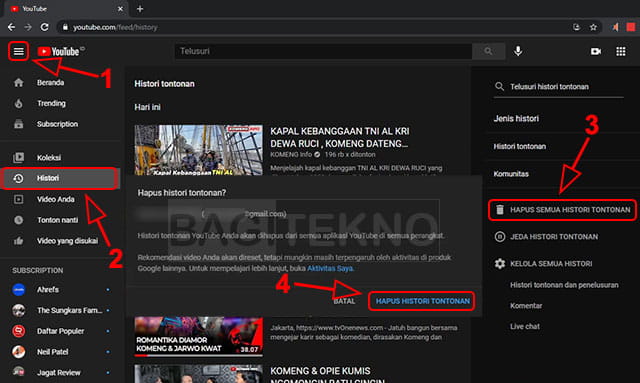640x383 pixels.
Task: Go back with browser back arrow
Action: pos(11,27)
